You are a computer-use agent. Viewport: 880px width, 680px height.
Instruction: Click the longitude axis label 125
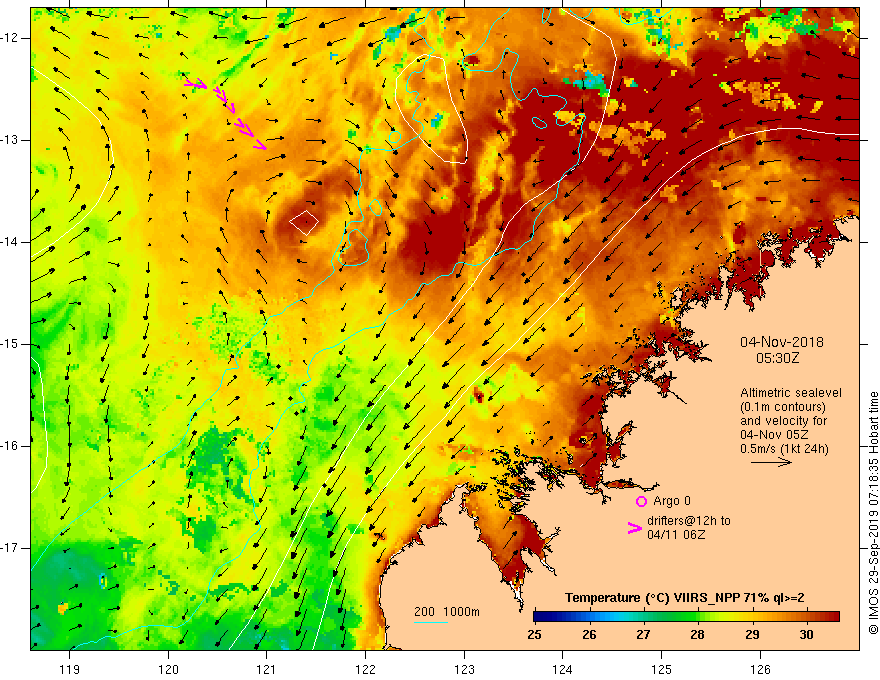coord(662,669)
